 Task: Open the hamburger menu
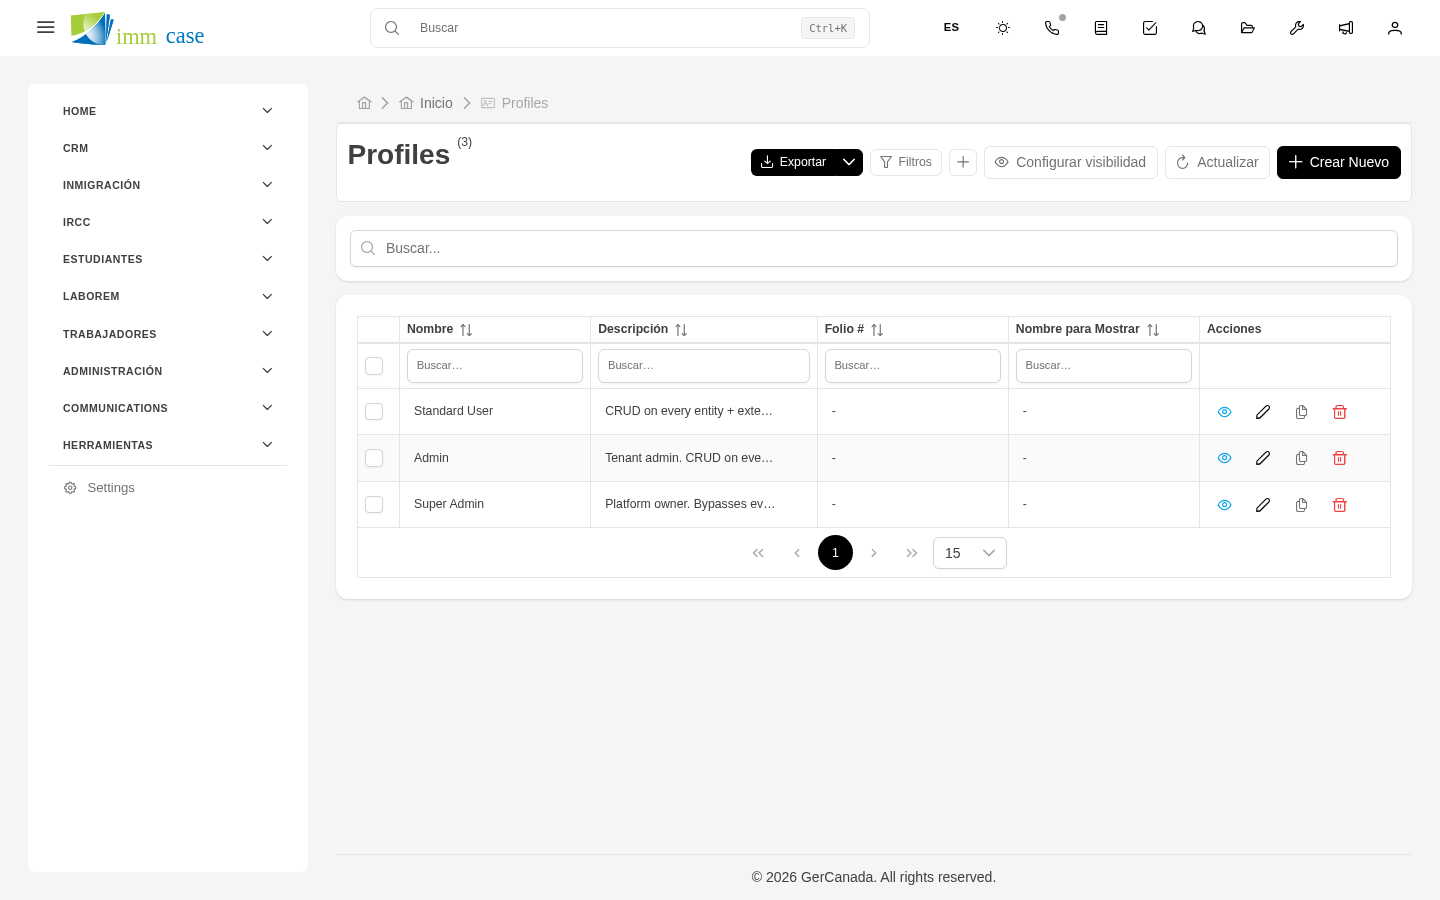point(45,28)
